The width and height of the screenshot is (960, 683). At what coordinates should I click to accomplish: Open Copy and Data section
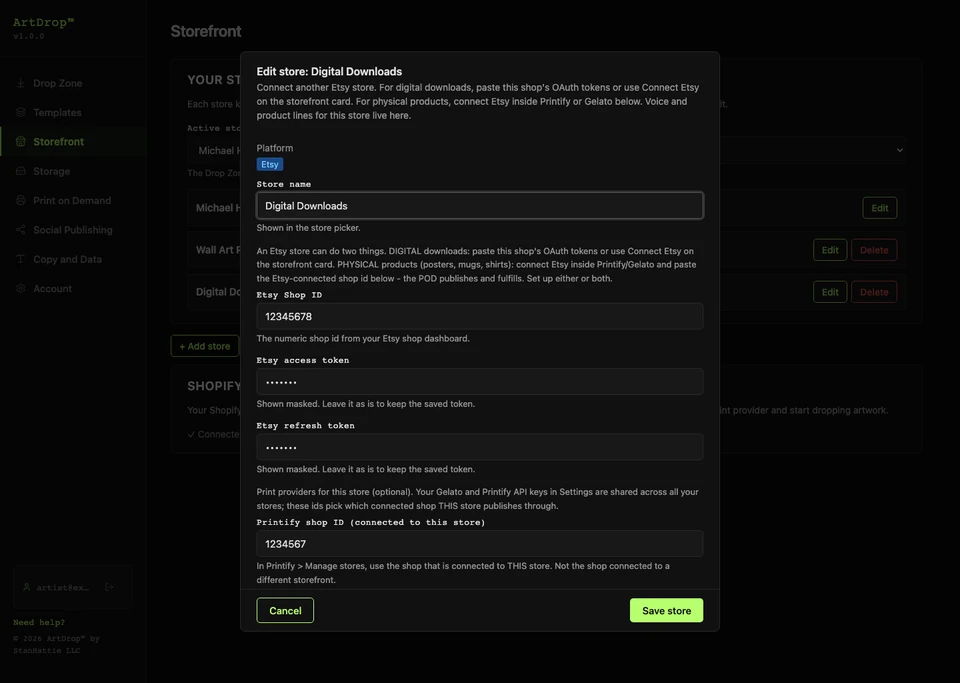tap(73, 259)
